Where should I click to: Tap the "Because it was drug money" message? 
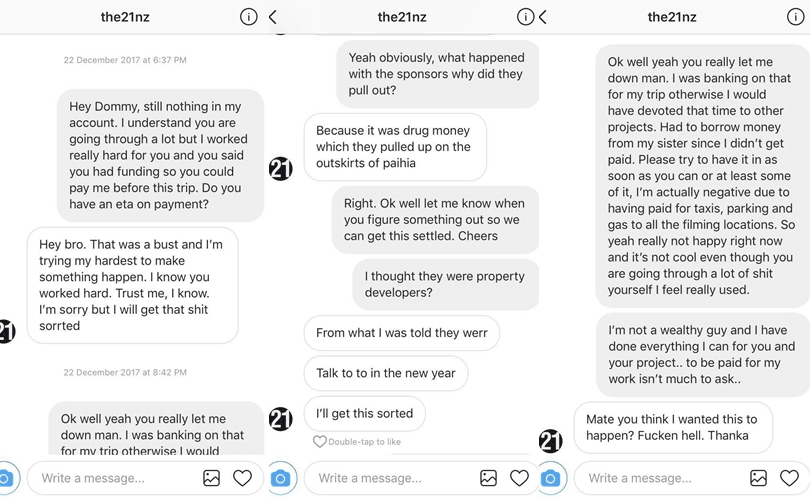coord(394,147)
